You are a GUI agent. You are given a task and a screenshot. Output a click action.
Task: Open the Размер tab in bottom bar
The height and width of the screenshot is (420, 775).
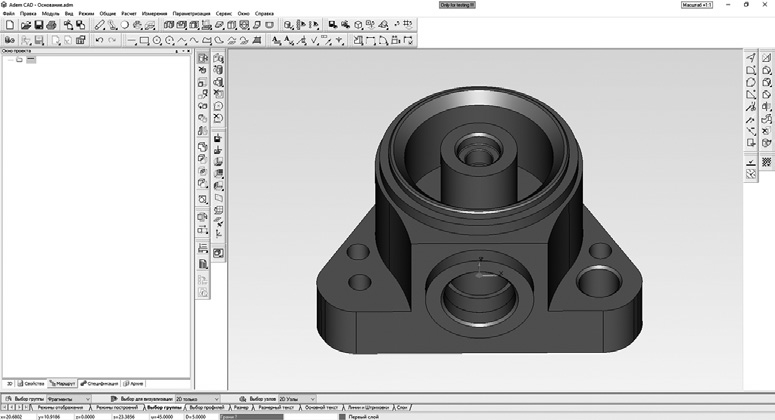point(241,408)
